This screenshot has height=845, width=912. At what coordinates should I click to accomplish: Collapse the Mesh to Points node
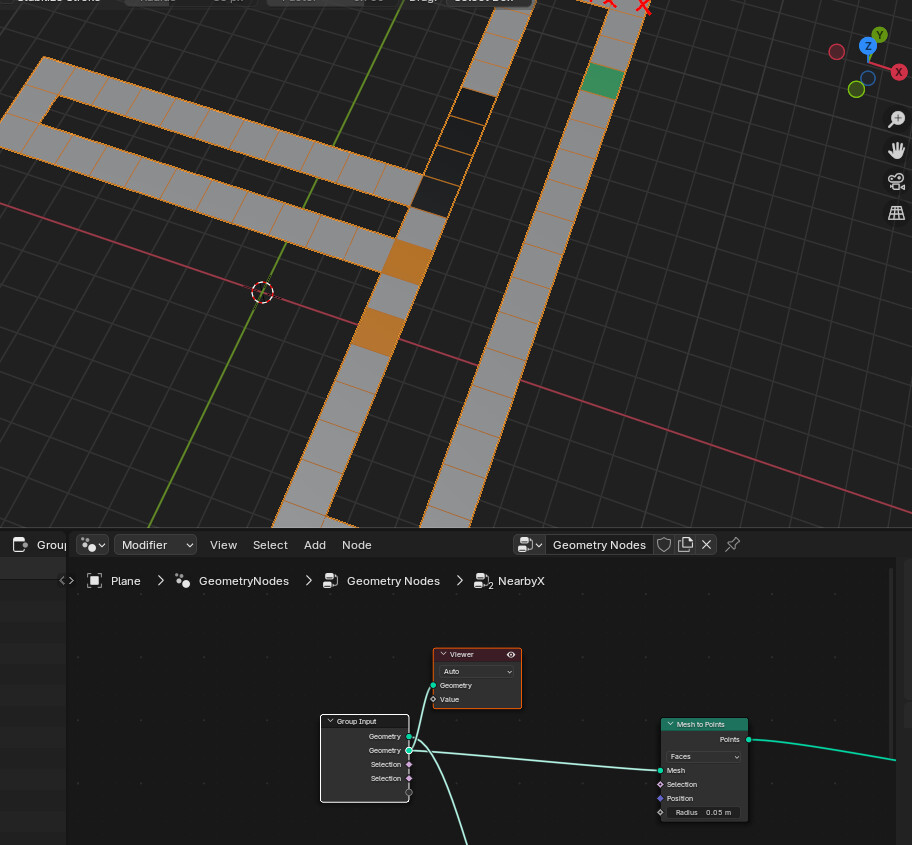[670, 725]
